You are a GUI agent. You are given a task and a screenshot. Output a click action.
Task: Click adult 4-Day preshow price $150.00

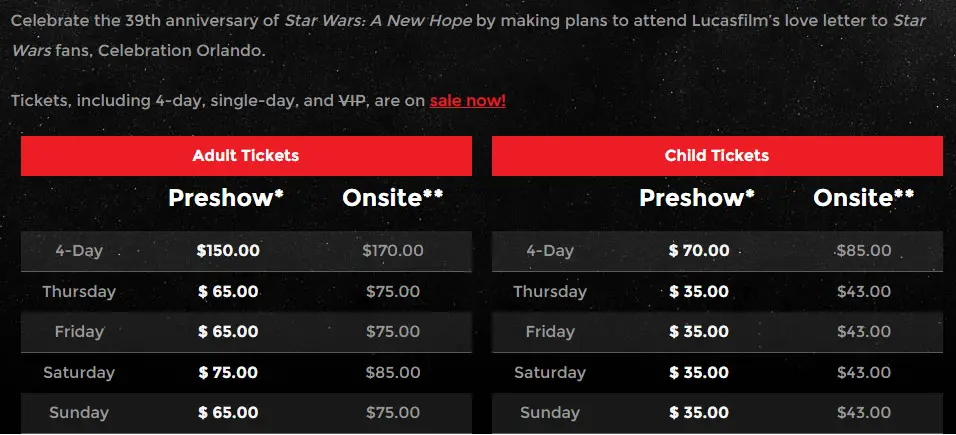(x=228, y=251)
